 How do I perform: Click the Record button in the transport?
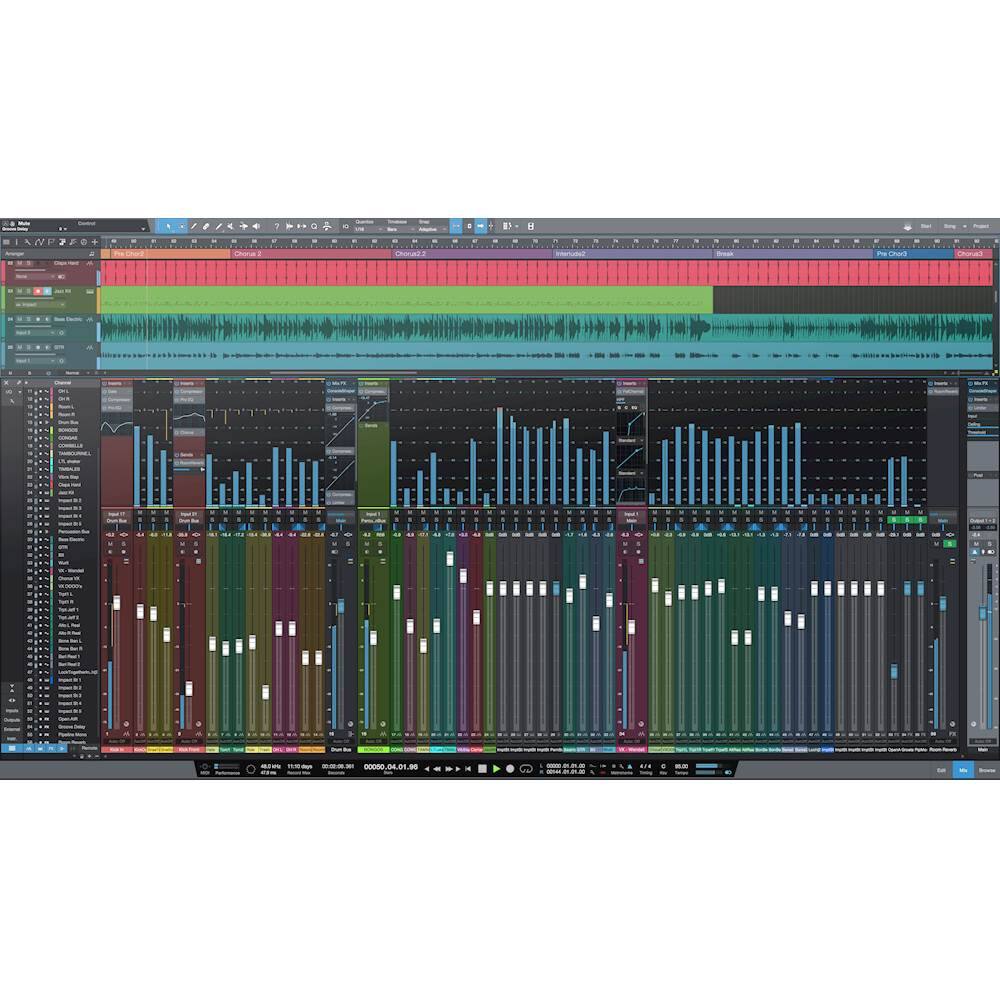[509, 768]
